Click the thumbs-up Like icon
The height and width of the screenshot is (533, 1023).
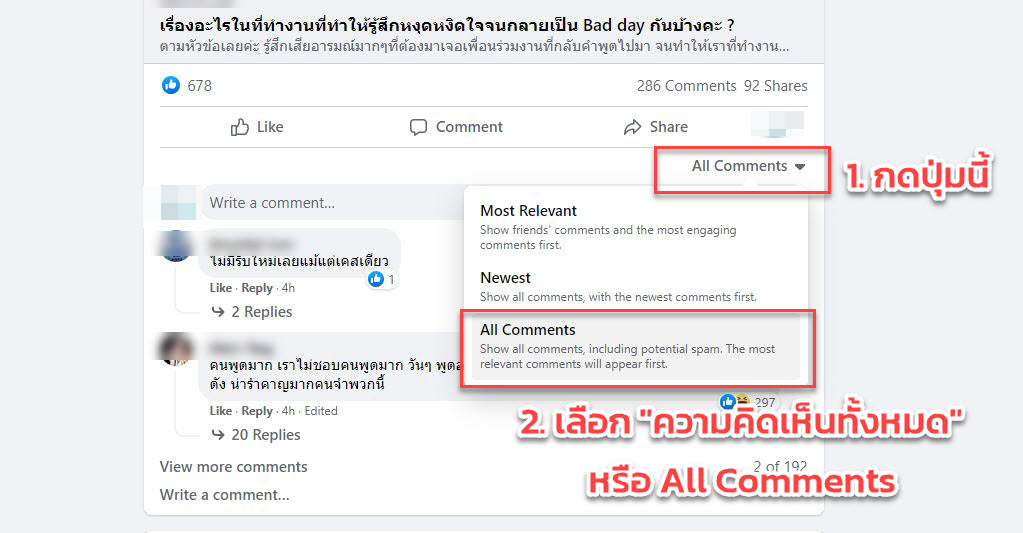(x=239, y=127)
